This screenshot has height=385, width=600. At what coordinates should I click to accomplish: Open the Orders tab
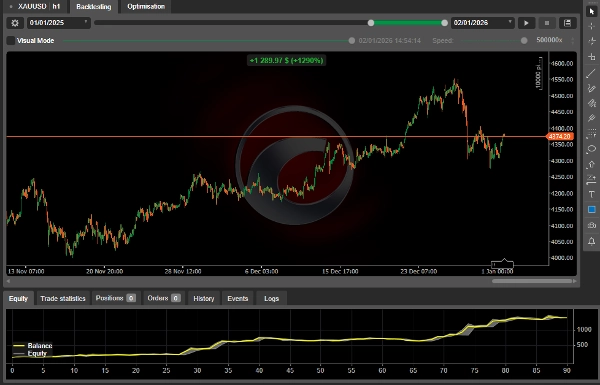[x=164, y=298]
